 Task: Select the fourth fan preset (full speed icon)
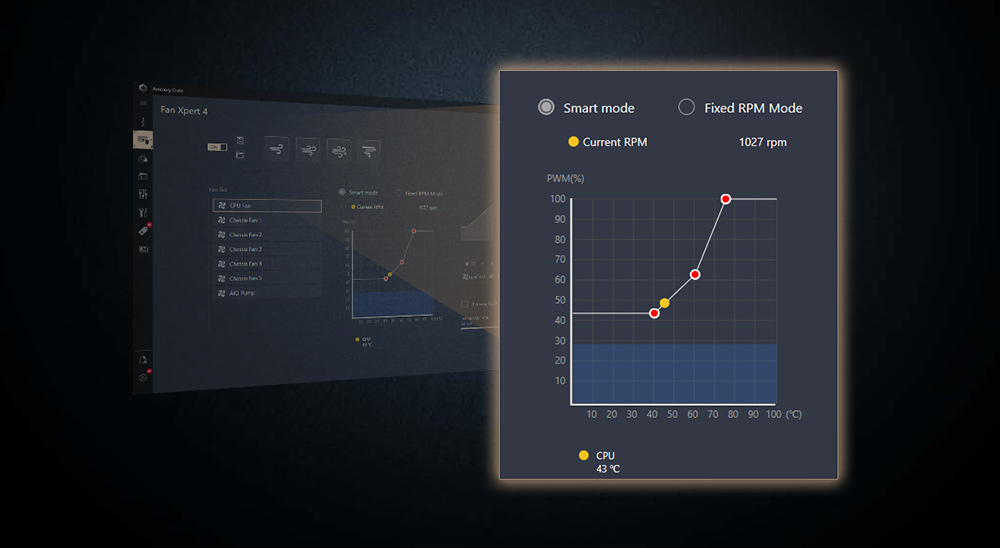(369, 152)
